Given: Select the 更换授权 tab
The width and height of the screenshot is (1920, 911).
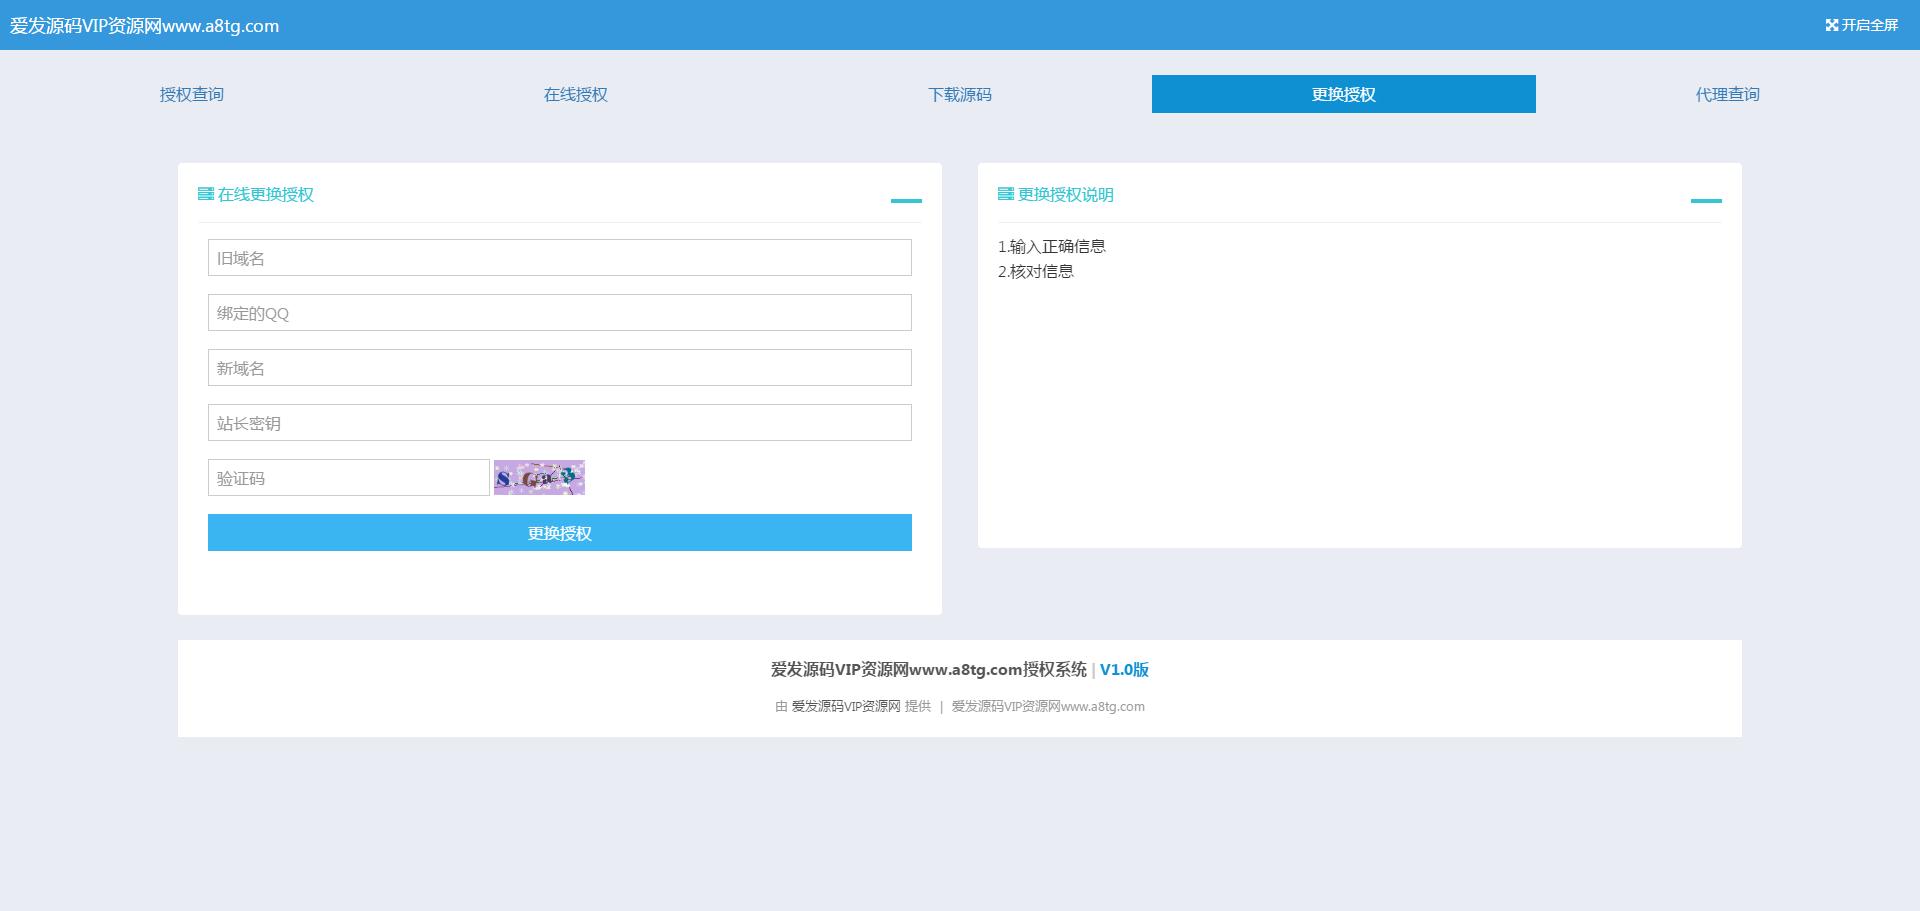Looking at the screenshot, I should [x=1343, y=94].
